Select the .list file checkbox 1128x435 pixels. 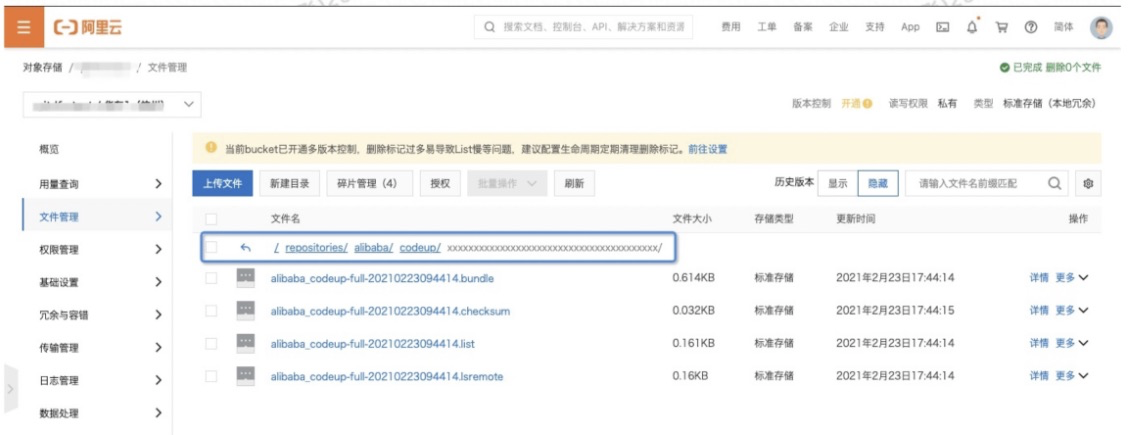[x=211, y=344]
